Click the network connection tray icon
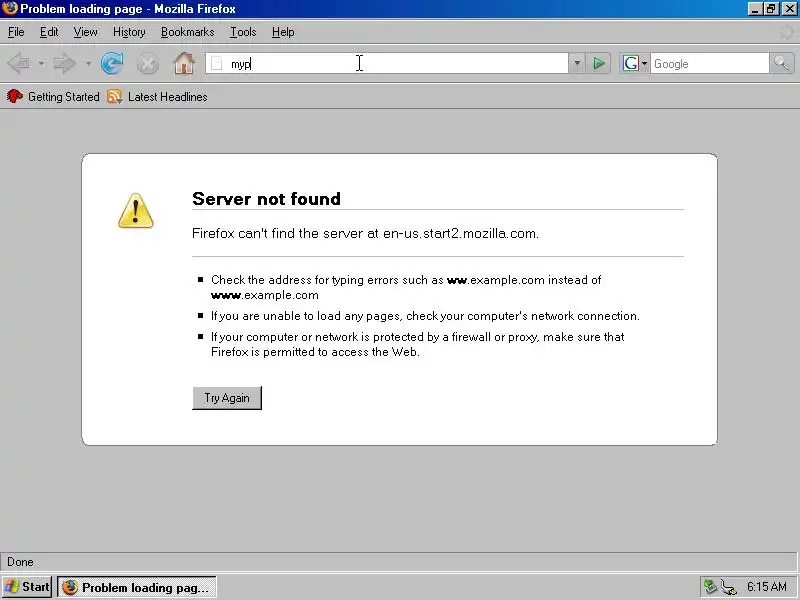800x600 pixels. [730, 587]
